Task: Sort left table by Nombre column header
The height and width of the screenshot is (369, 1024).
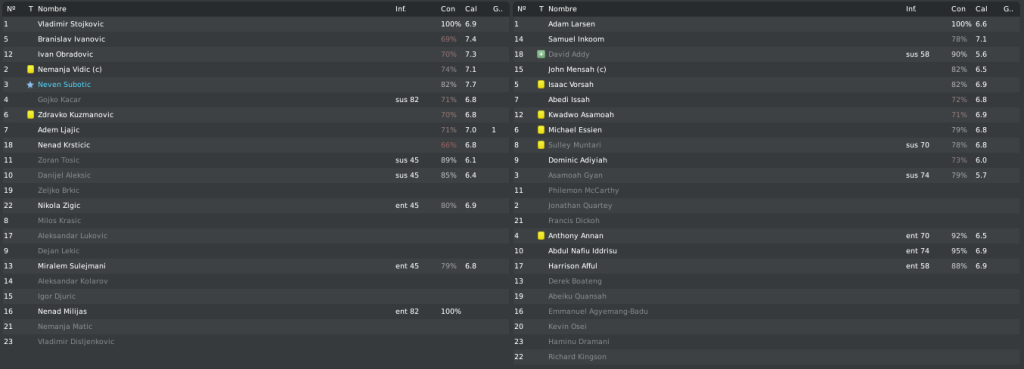Action: 52,9
